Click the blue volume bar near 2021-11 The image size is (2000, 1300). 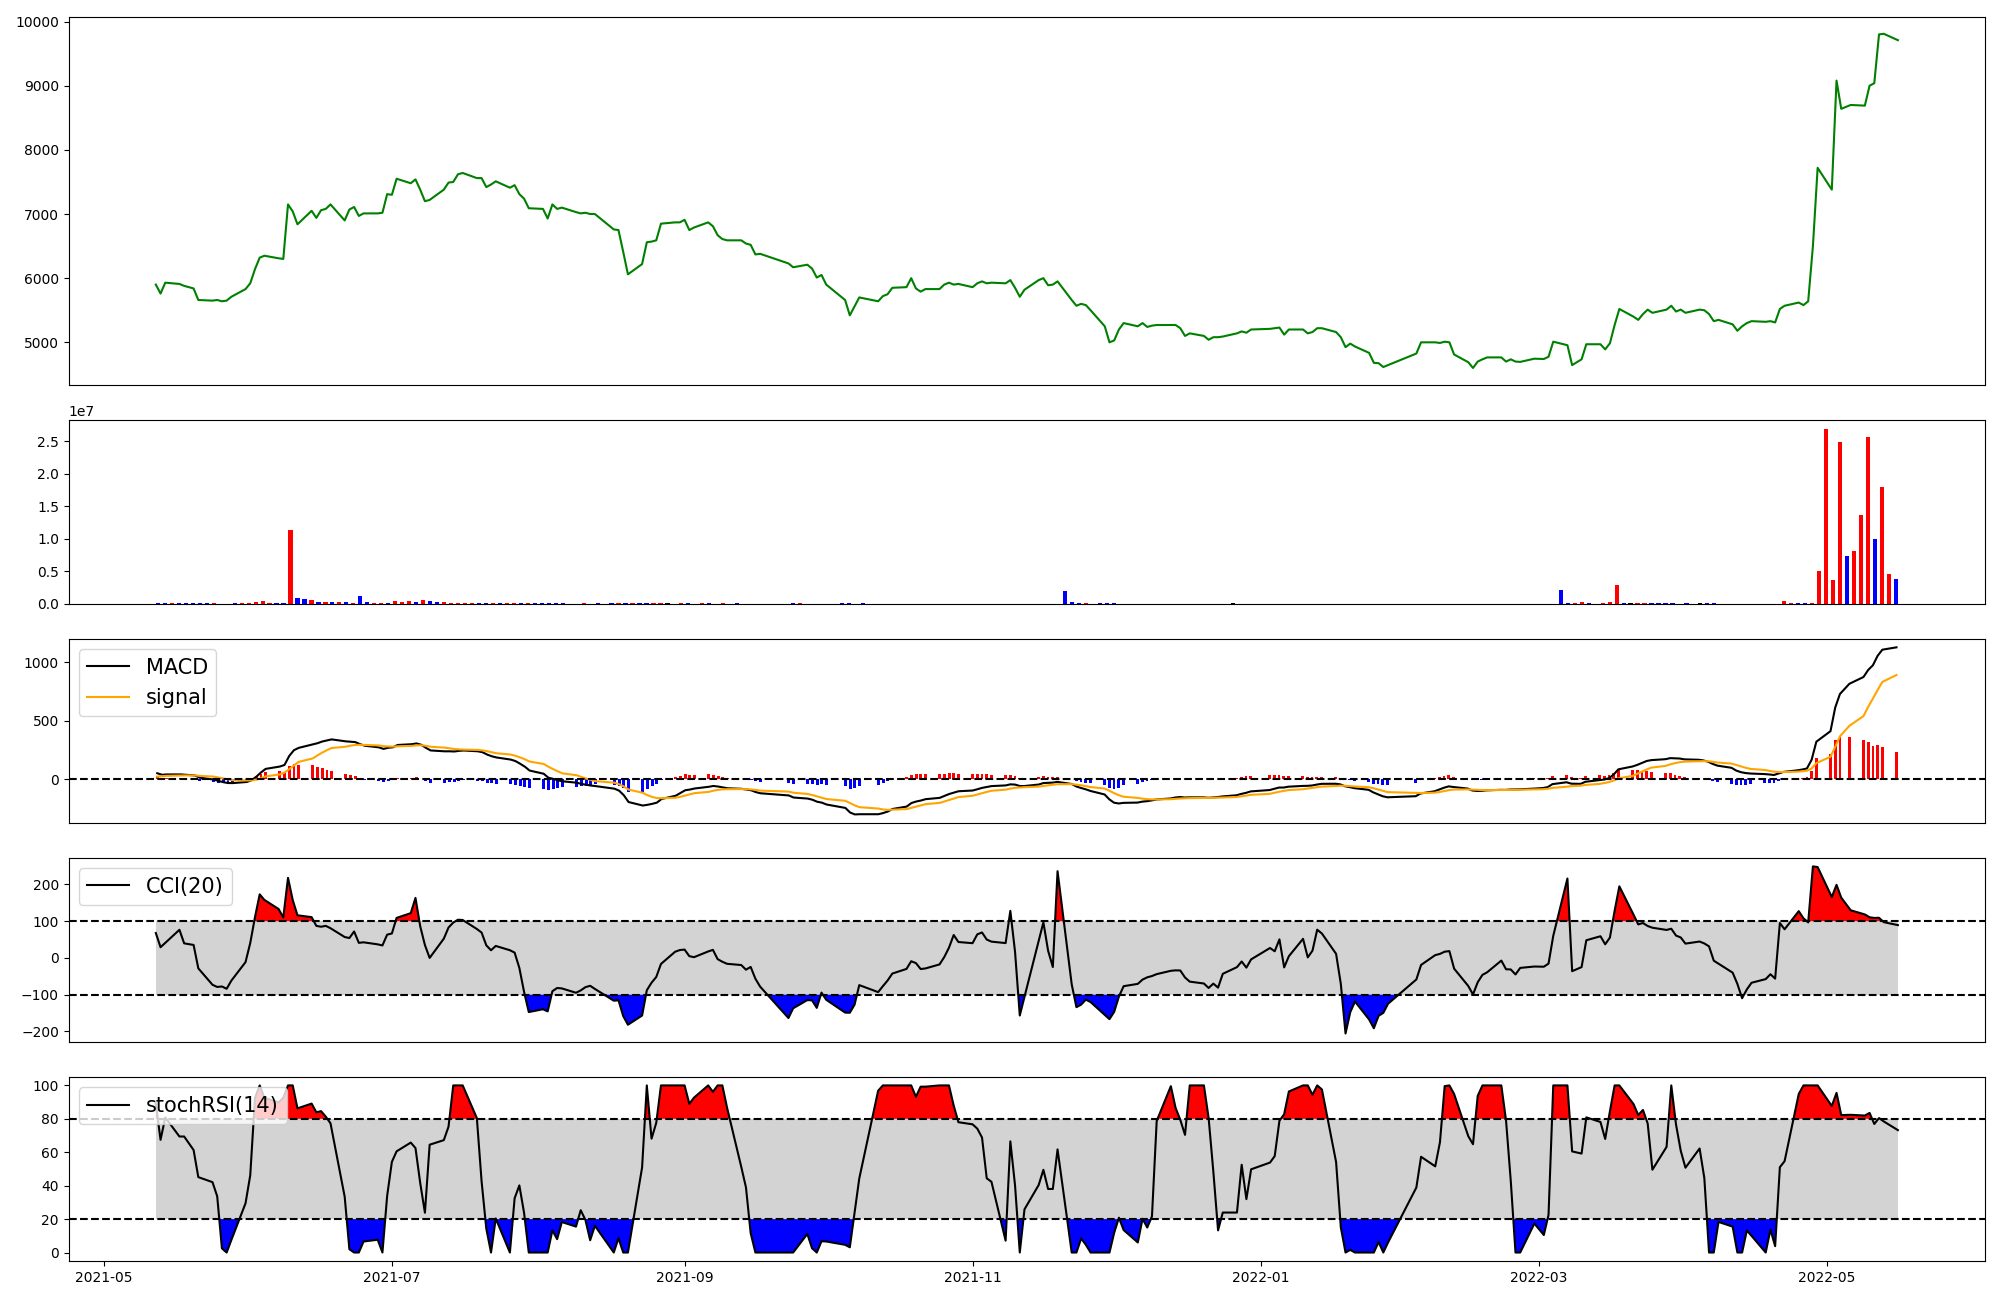click(1065, 597)
